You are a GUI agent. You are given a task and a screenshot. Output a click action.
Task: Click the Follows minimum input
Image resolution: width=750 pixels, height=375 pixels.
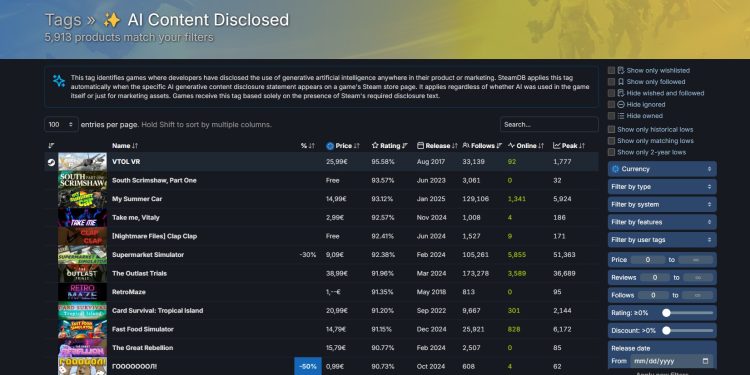653,295
